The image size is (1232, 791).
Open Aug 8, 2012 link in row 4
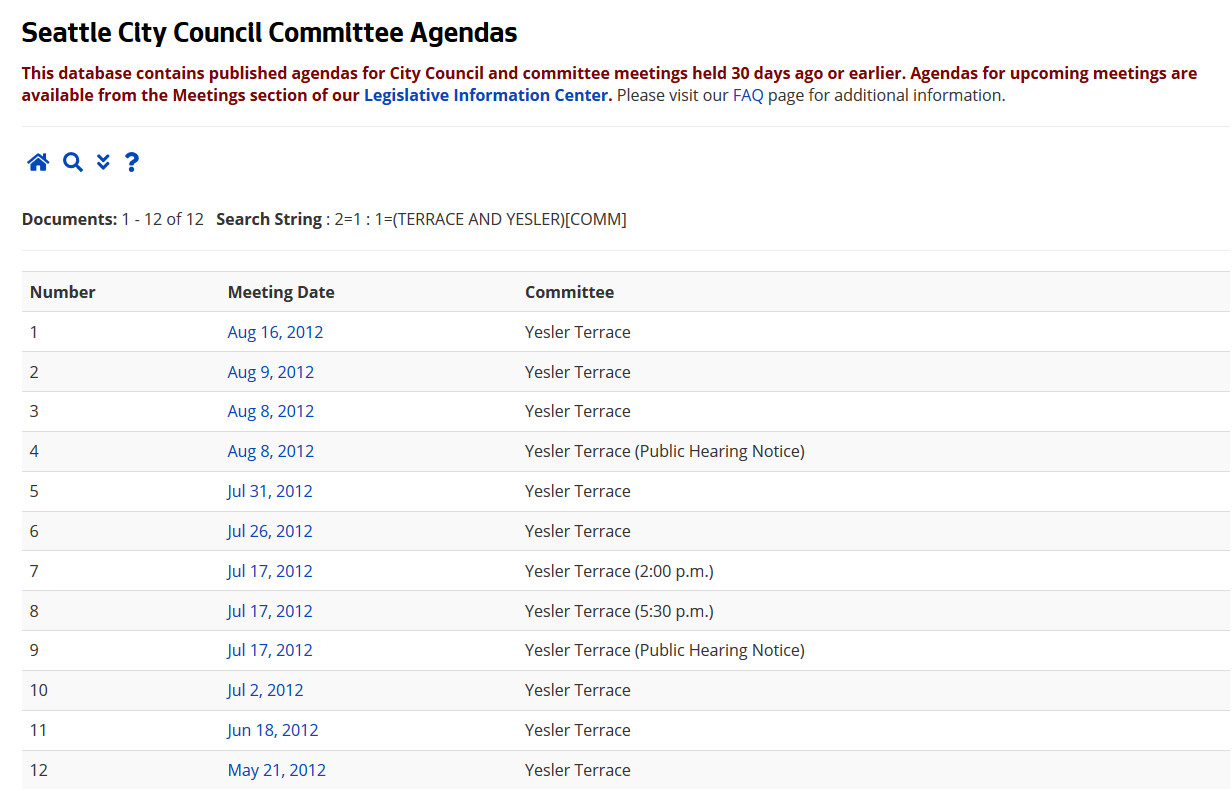pos(270,451)
